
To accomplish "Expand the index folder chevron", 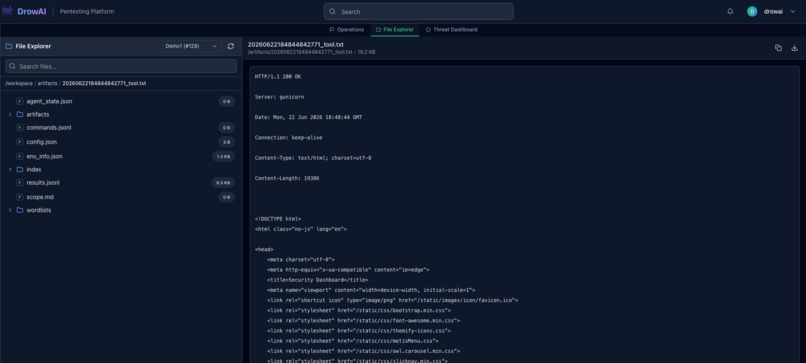I will [x=10, y=169].
